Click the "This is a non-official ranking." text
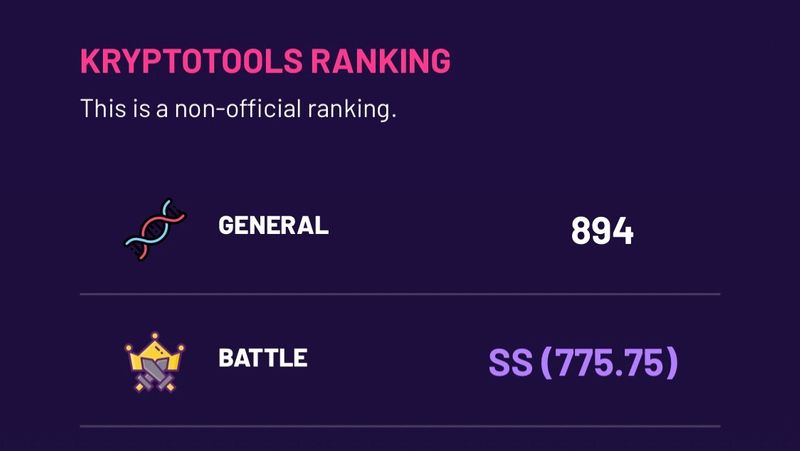This screenshot has width=800, height=451. [238, 108]
